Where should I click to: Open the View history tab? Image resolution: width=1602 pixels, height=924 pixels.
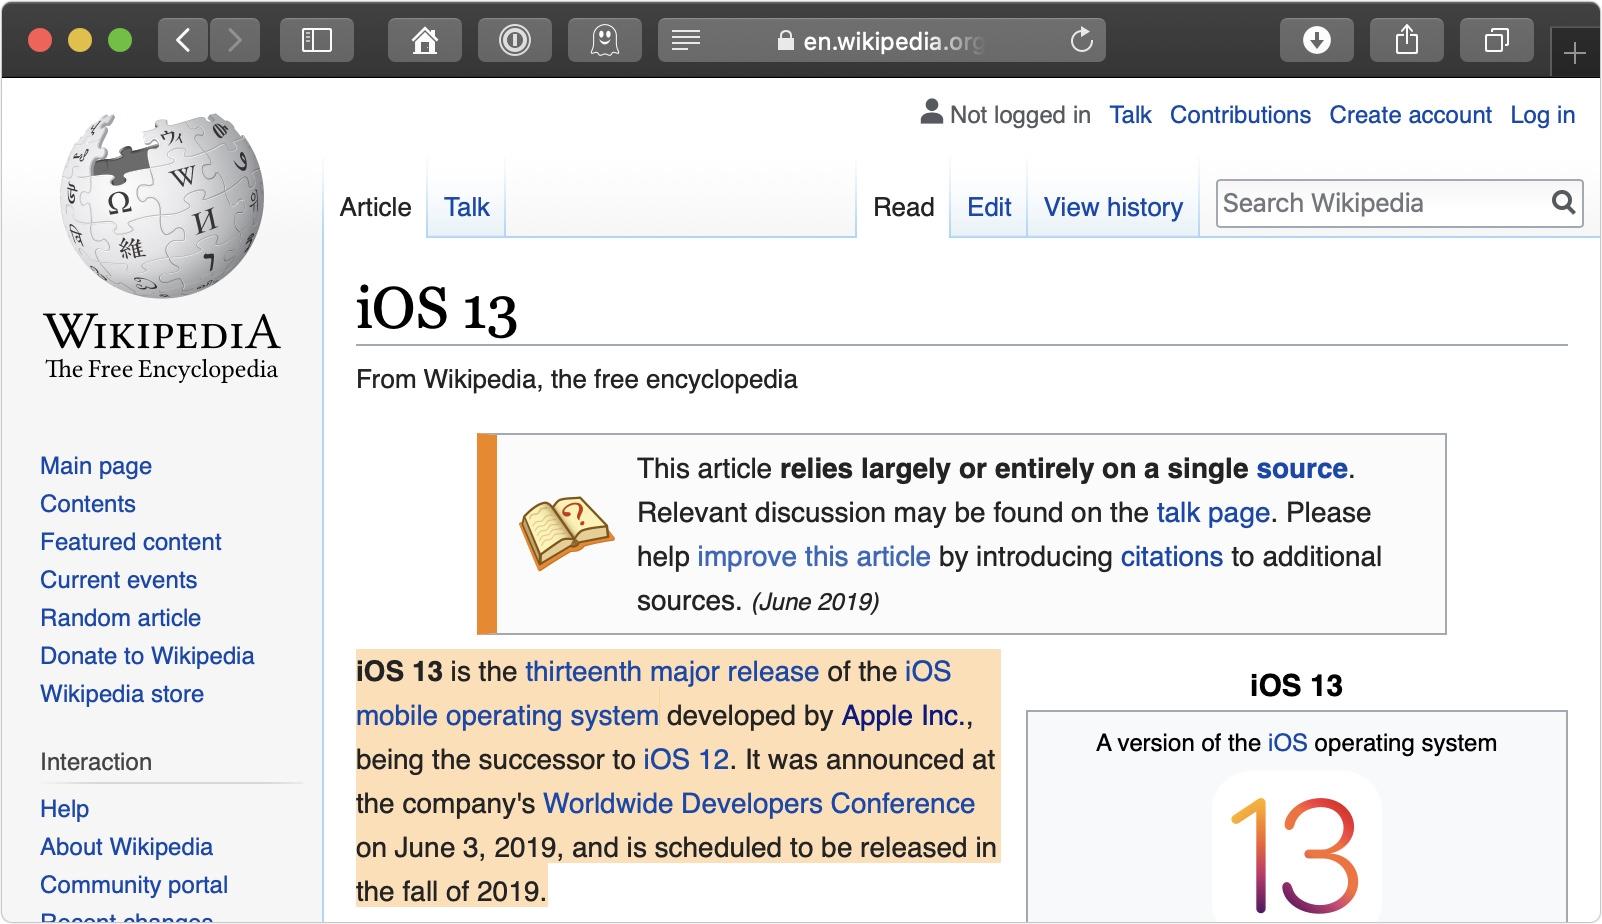pos(1113,207)
